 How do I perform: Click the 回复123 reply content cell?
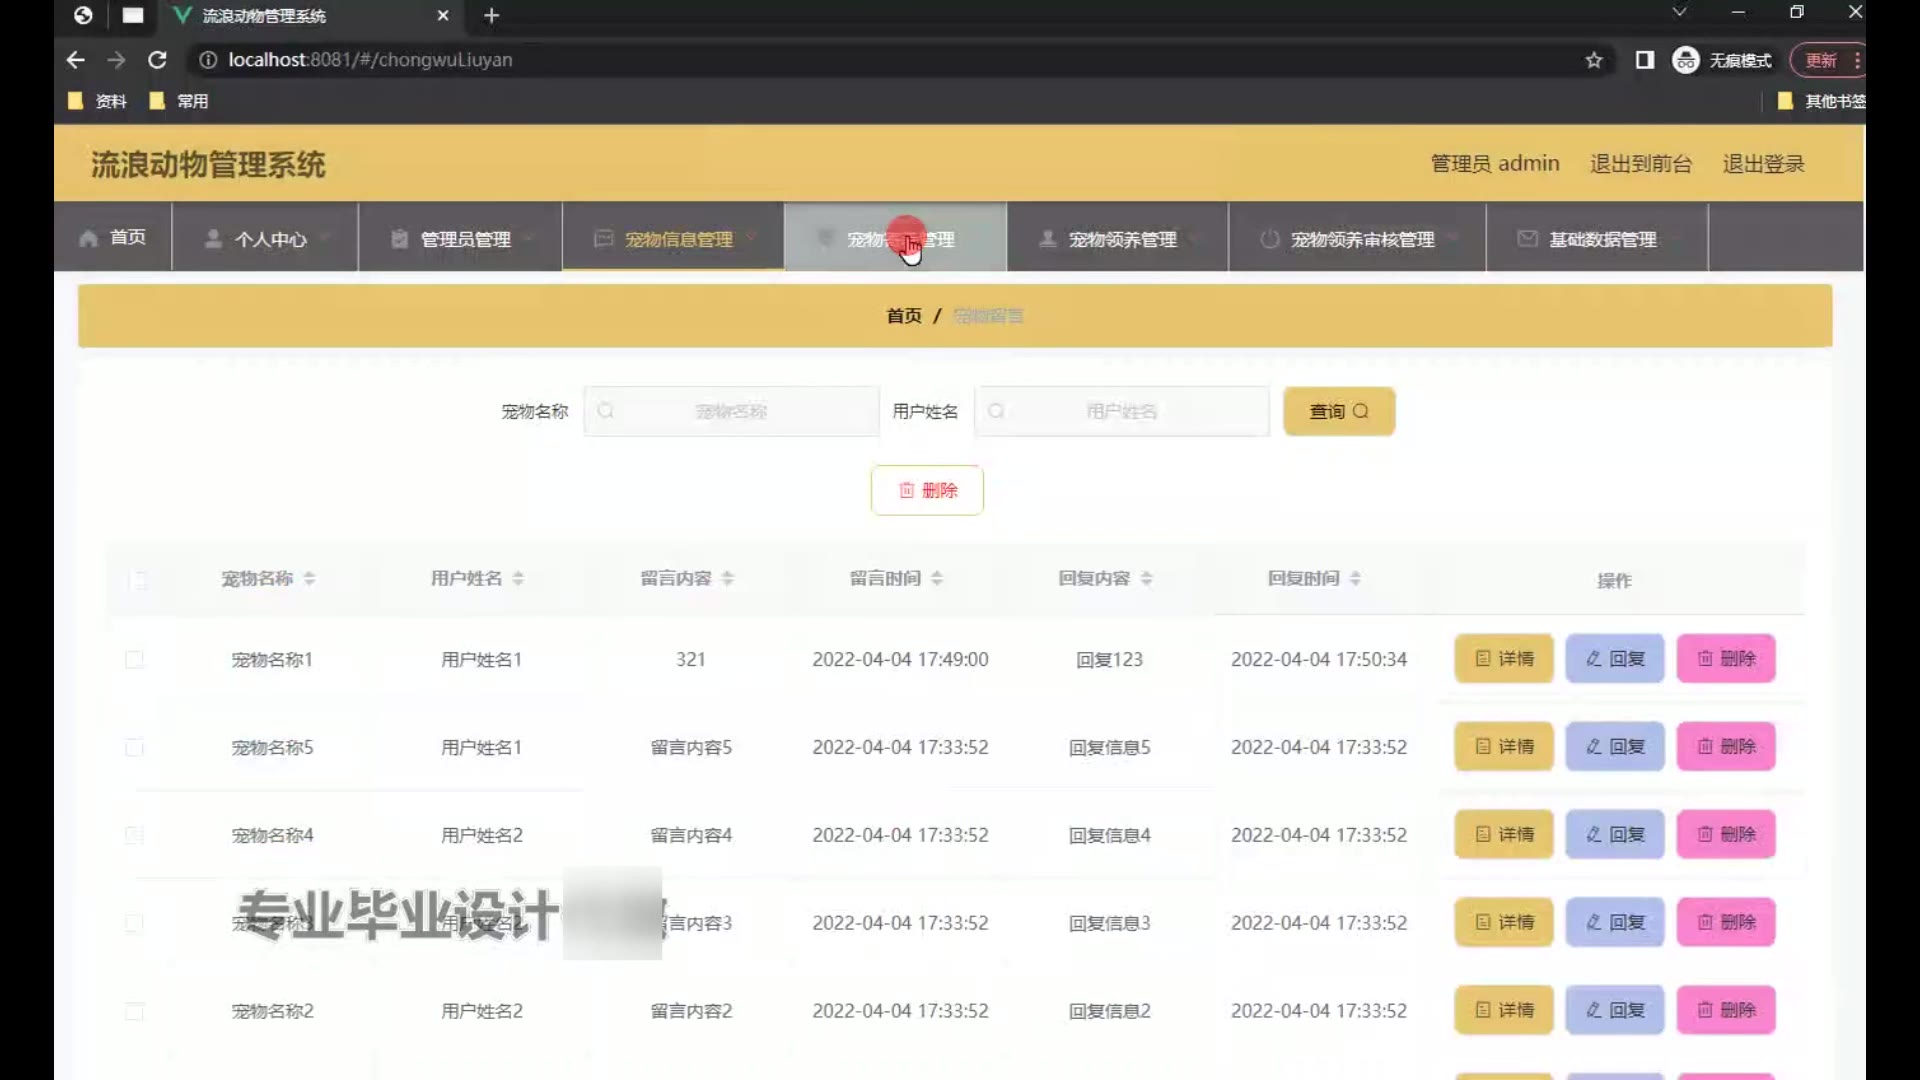[x=1109, y=659]
